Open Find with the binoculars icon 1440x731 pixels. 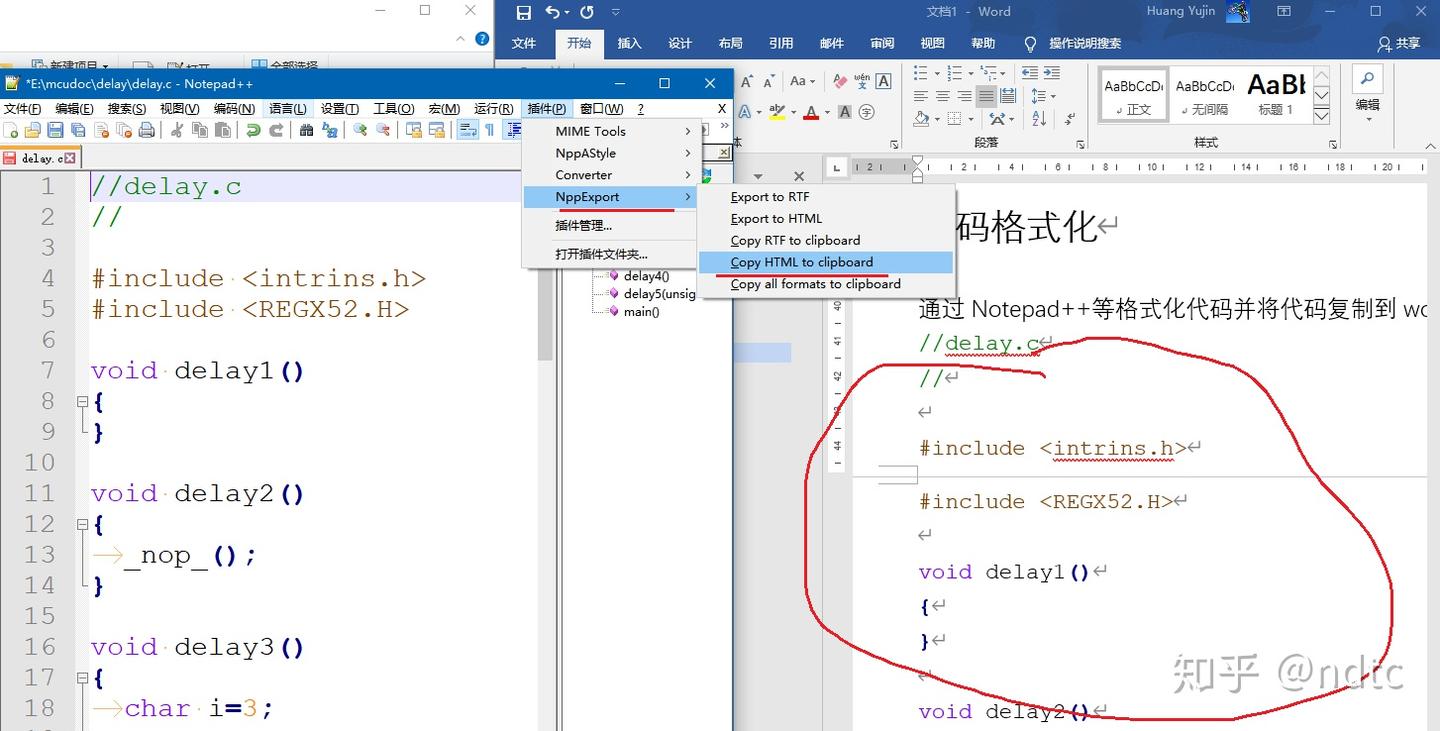306,130
